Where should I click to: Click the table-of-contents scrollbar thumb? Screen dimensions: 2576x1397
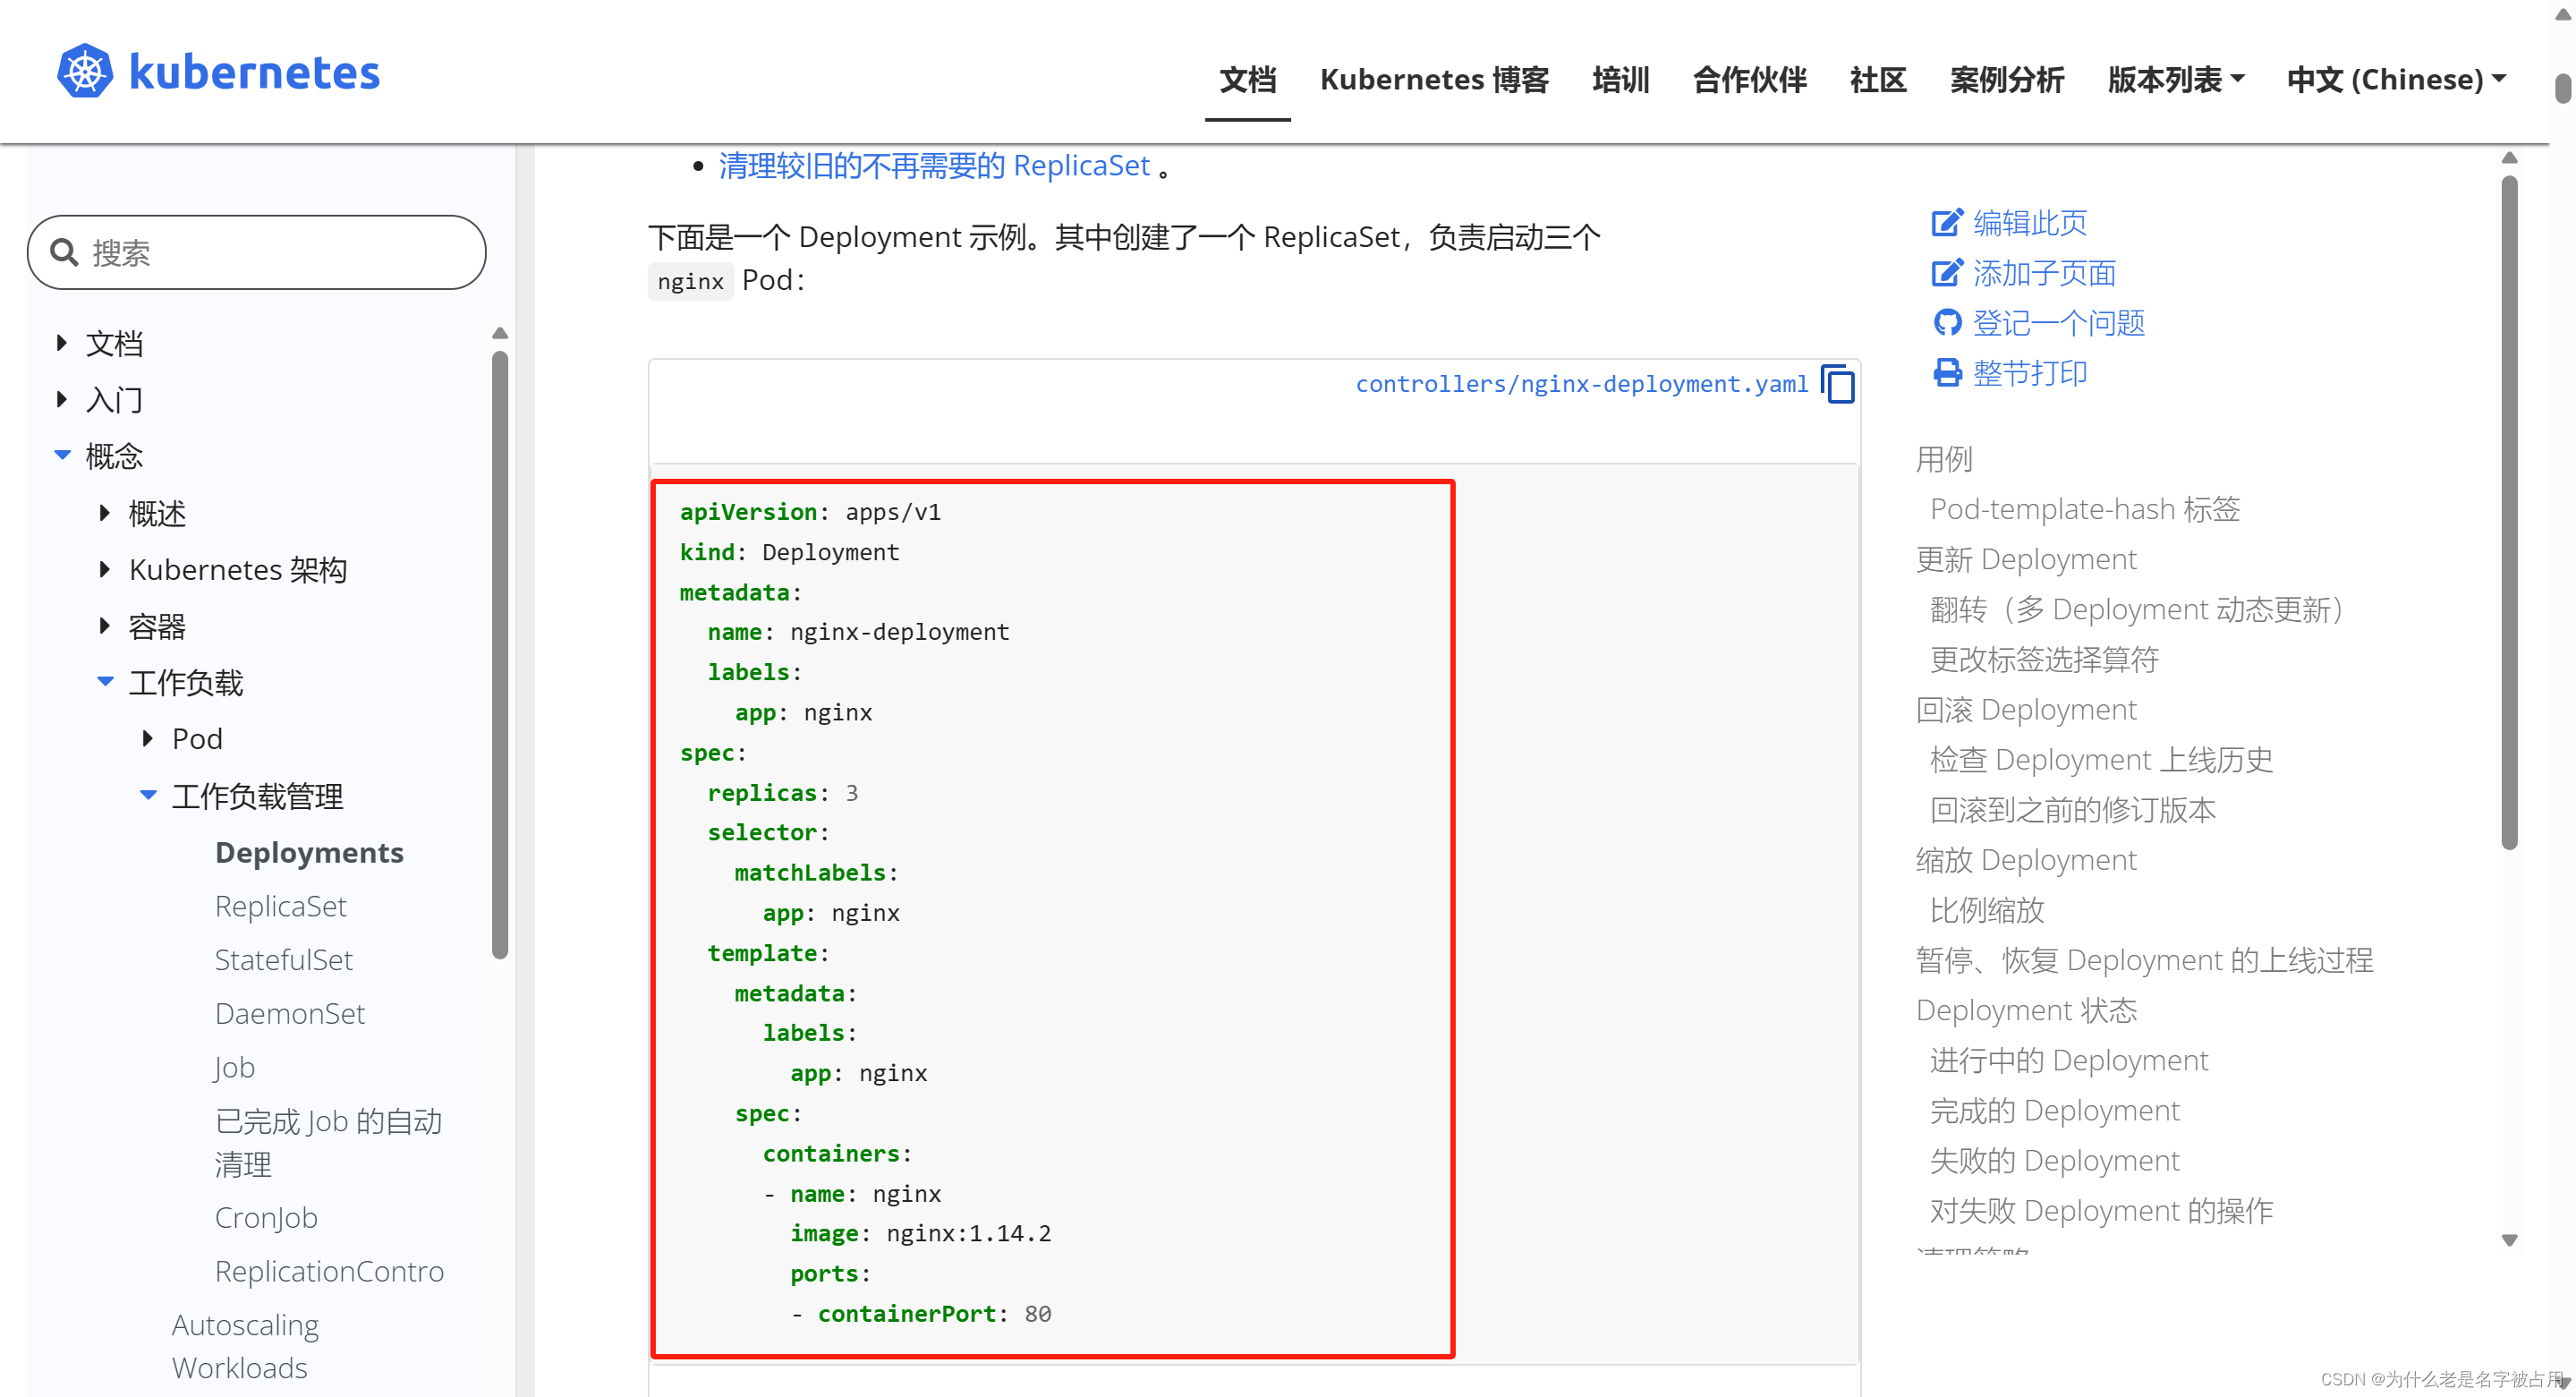pos(2509,512)
